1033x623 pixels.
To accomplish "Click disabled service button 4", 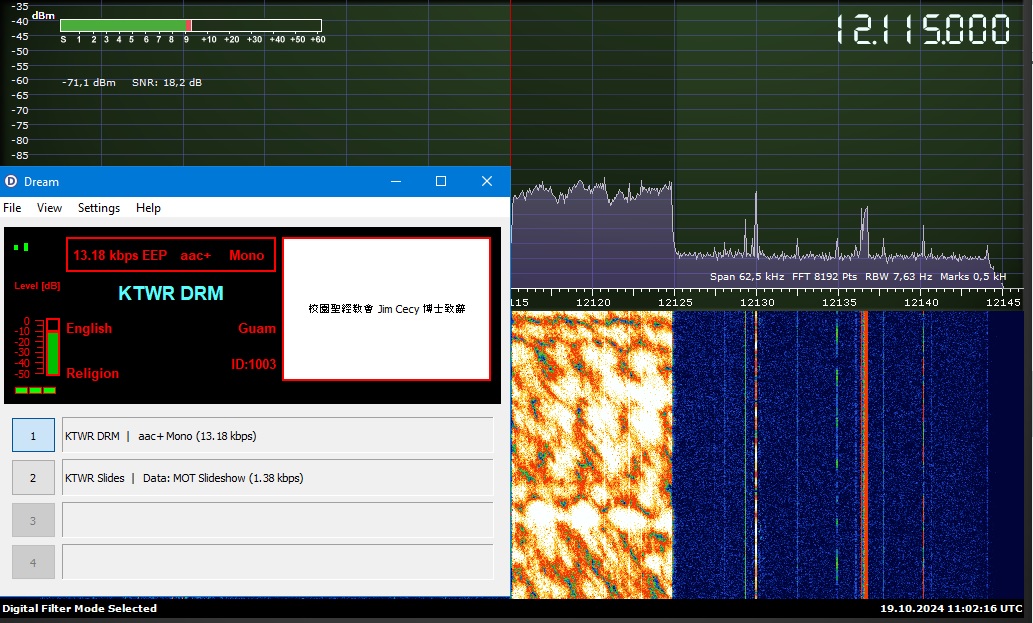I will (33, 562).
